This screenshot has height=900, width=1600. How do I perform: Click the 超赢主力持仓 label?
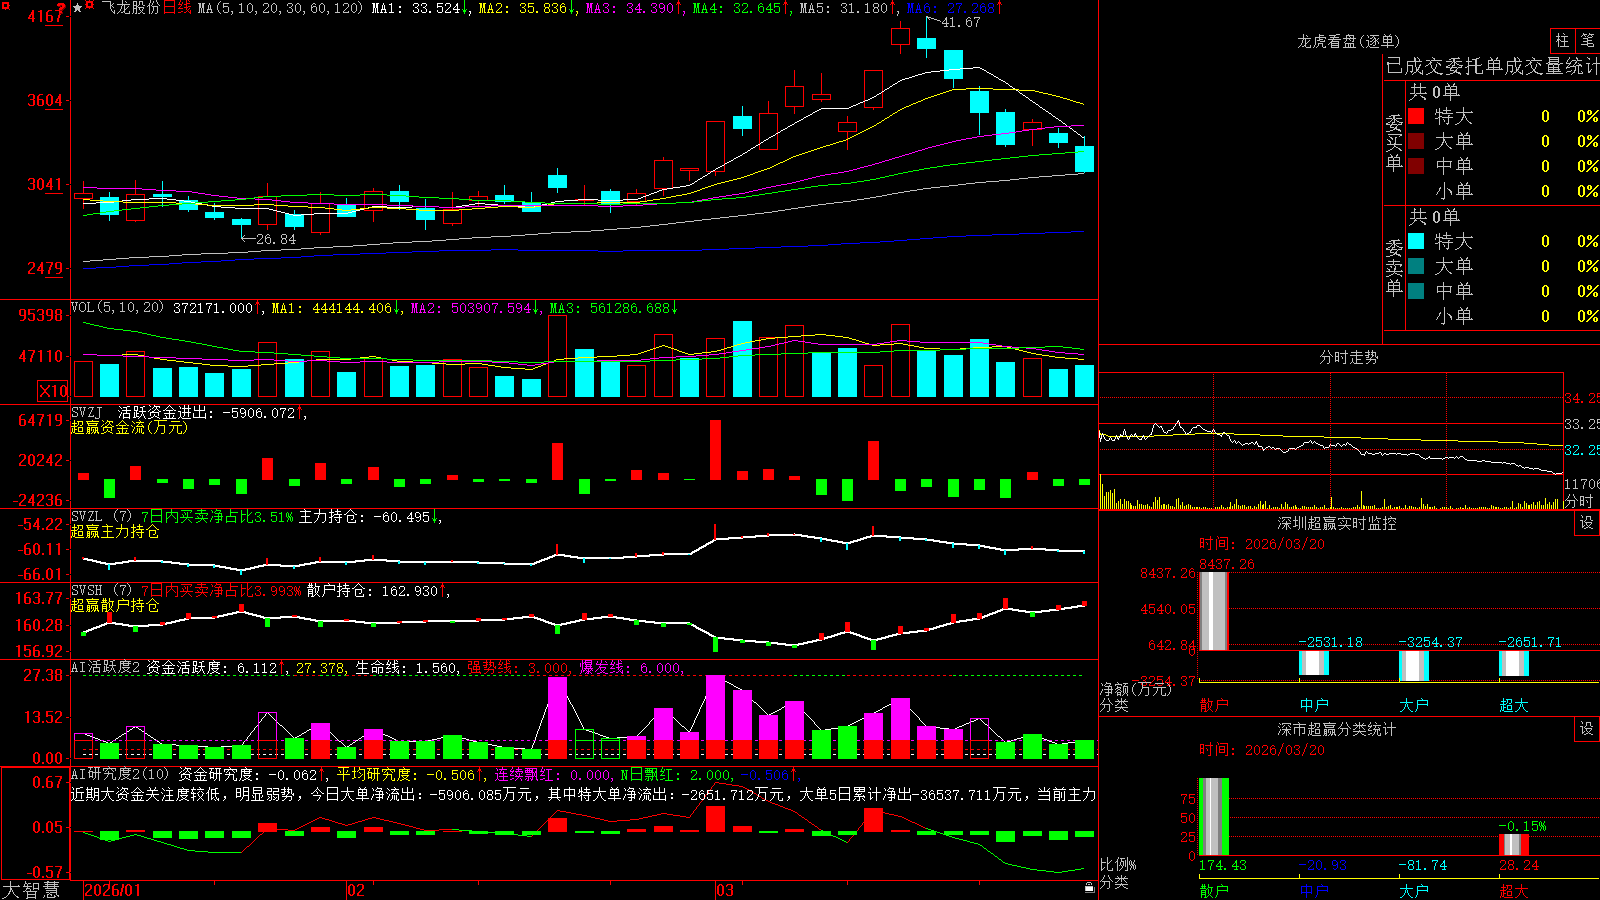pyautogui.click(x=115, y=531)
